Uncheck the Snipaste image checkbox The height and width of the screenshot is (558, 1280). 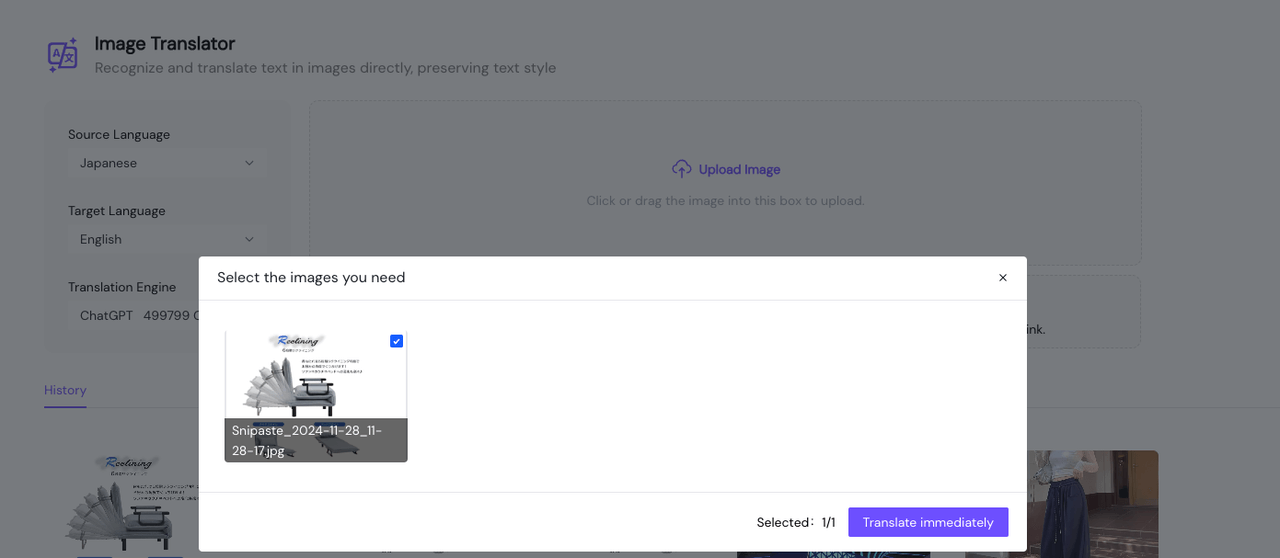[x=397, y=341]
